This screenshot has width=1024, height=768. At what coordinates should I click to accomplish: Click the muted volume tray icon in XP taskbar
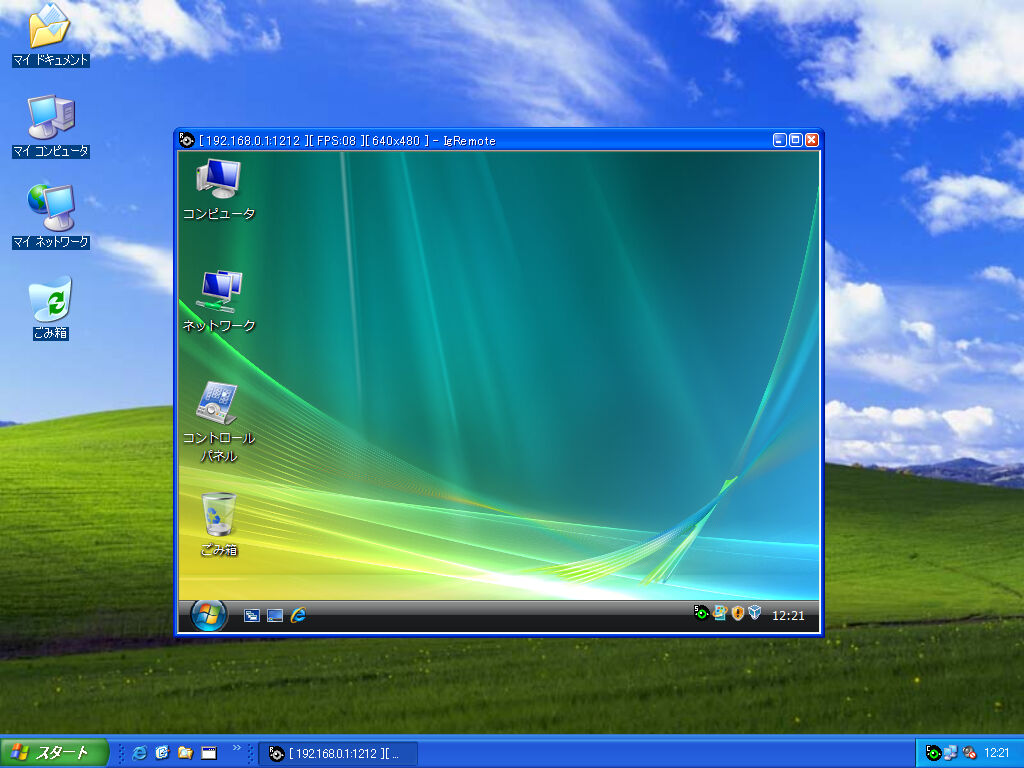tap(969, 753)
